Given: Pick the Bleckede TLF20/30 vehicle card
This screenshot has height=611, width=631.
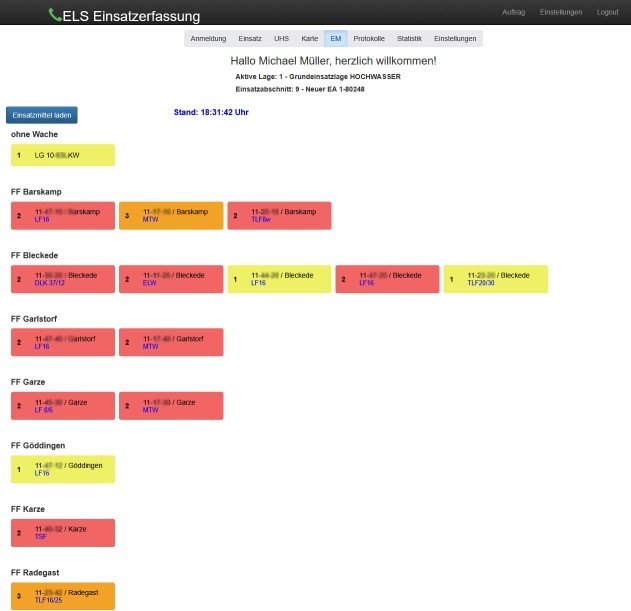Looking at the screenshot, I should coord(495,279).
